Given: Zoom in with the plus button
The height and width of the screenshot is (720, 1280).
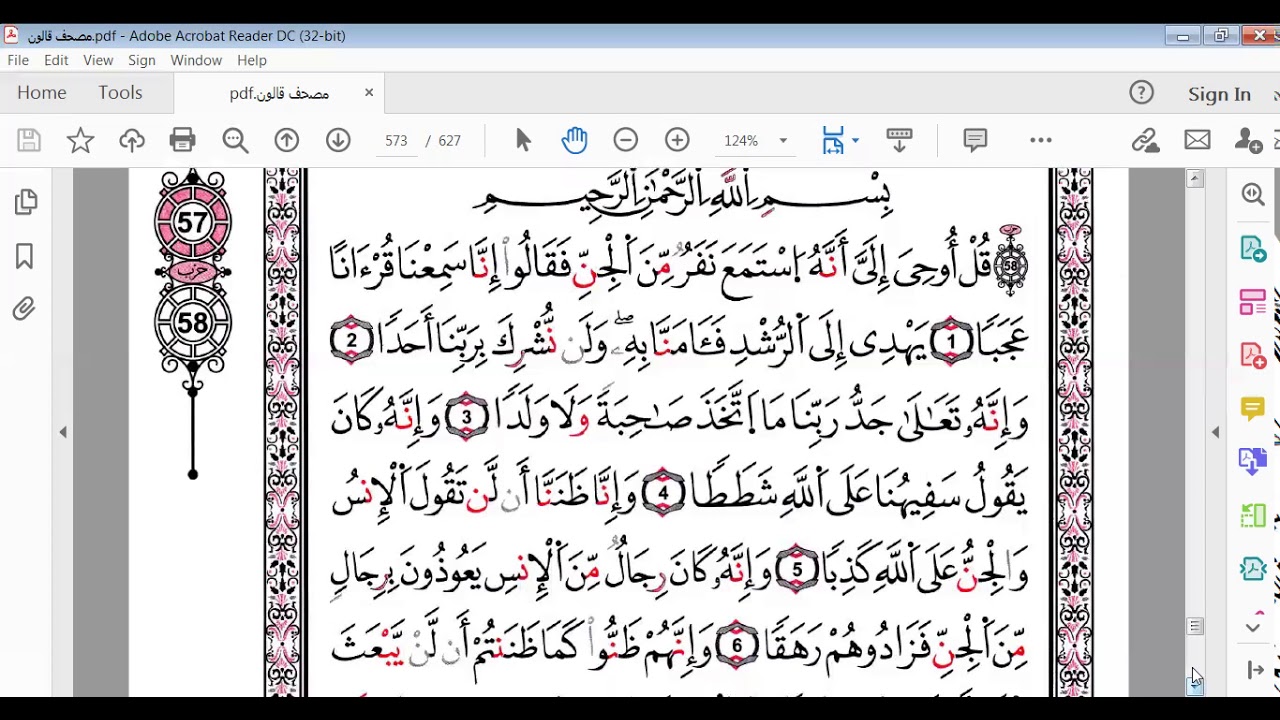Looking at the screenshot, I should coord(677,141).
